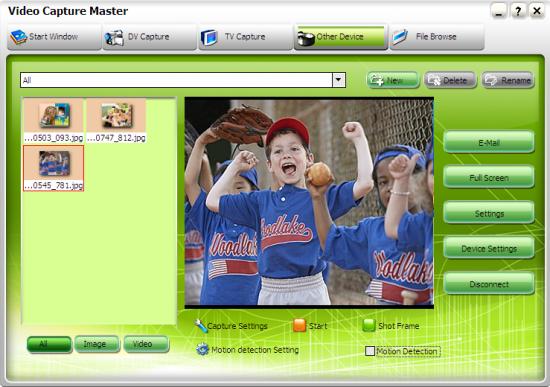
Task: Click the TV Capture monitor icon
Action: click(209, 38)
